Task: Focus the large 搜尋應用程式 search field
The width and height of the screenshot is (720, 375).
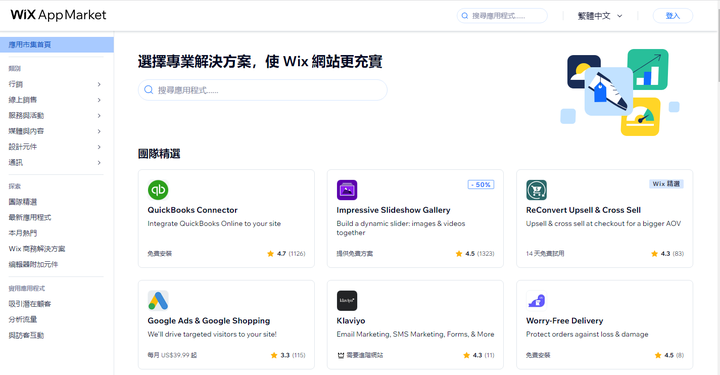Action: point(263,90)
